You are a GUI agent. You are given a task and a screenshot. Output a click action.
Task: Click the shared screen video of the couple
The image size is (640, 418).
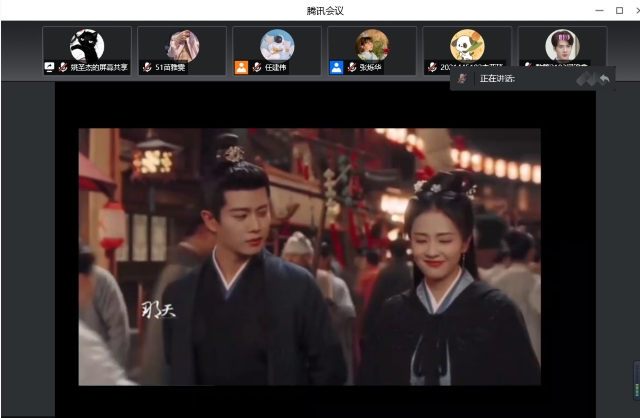(309, 257)
